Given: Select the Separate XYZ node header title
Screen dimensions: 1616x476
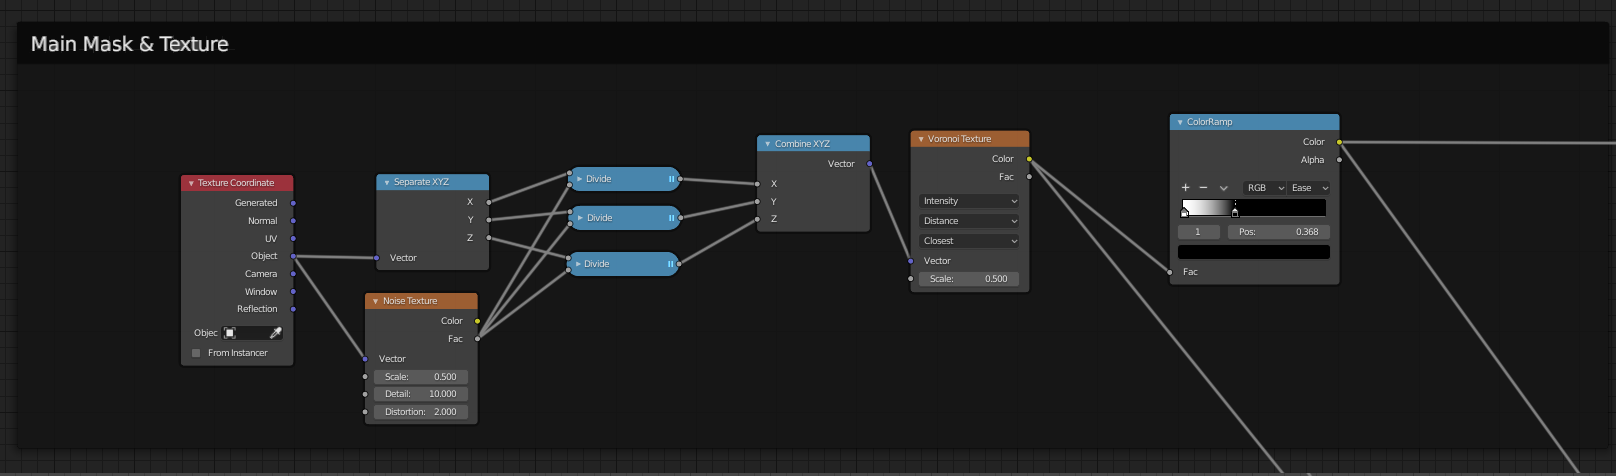Looking at the screenshot, I should point(421,182).
